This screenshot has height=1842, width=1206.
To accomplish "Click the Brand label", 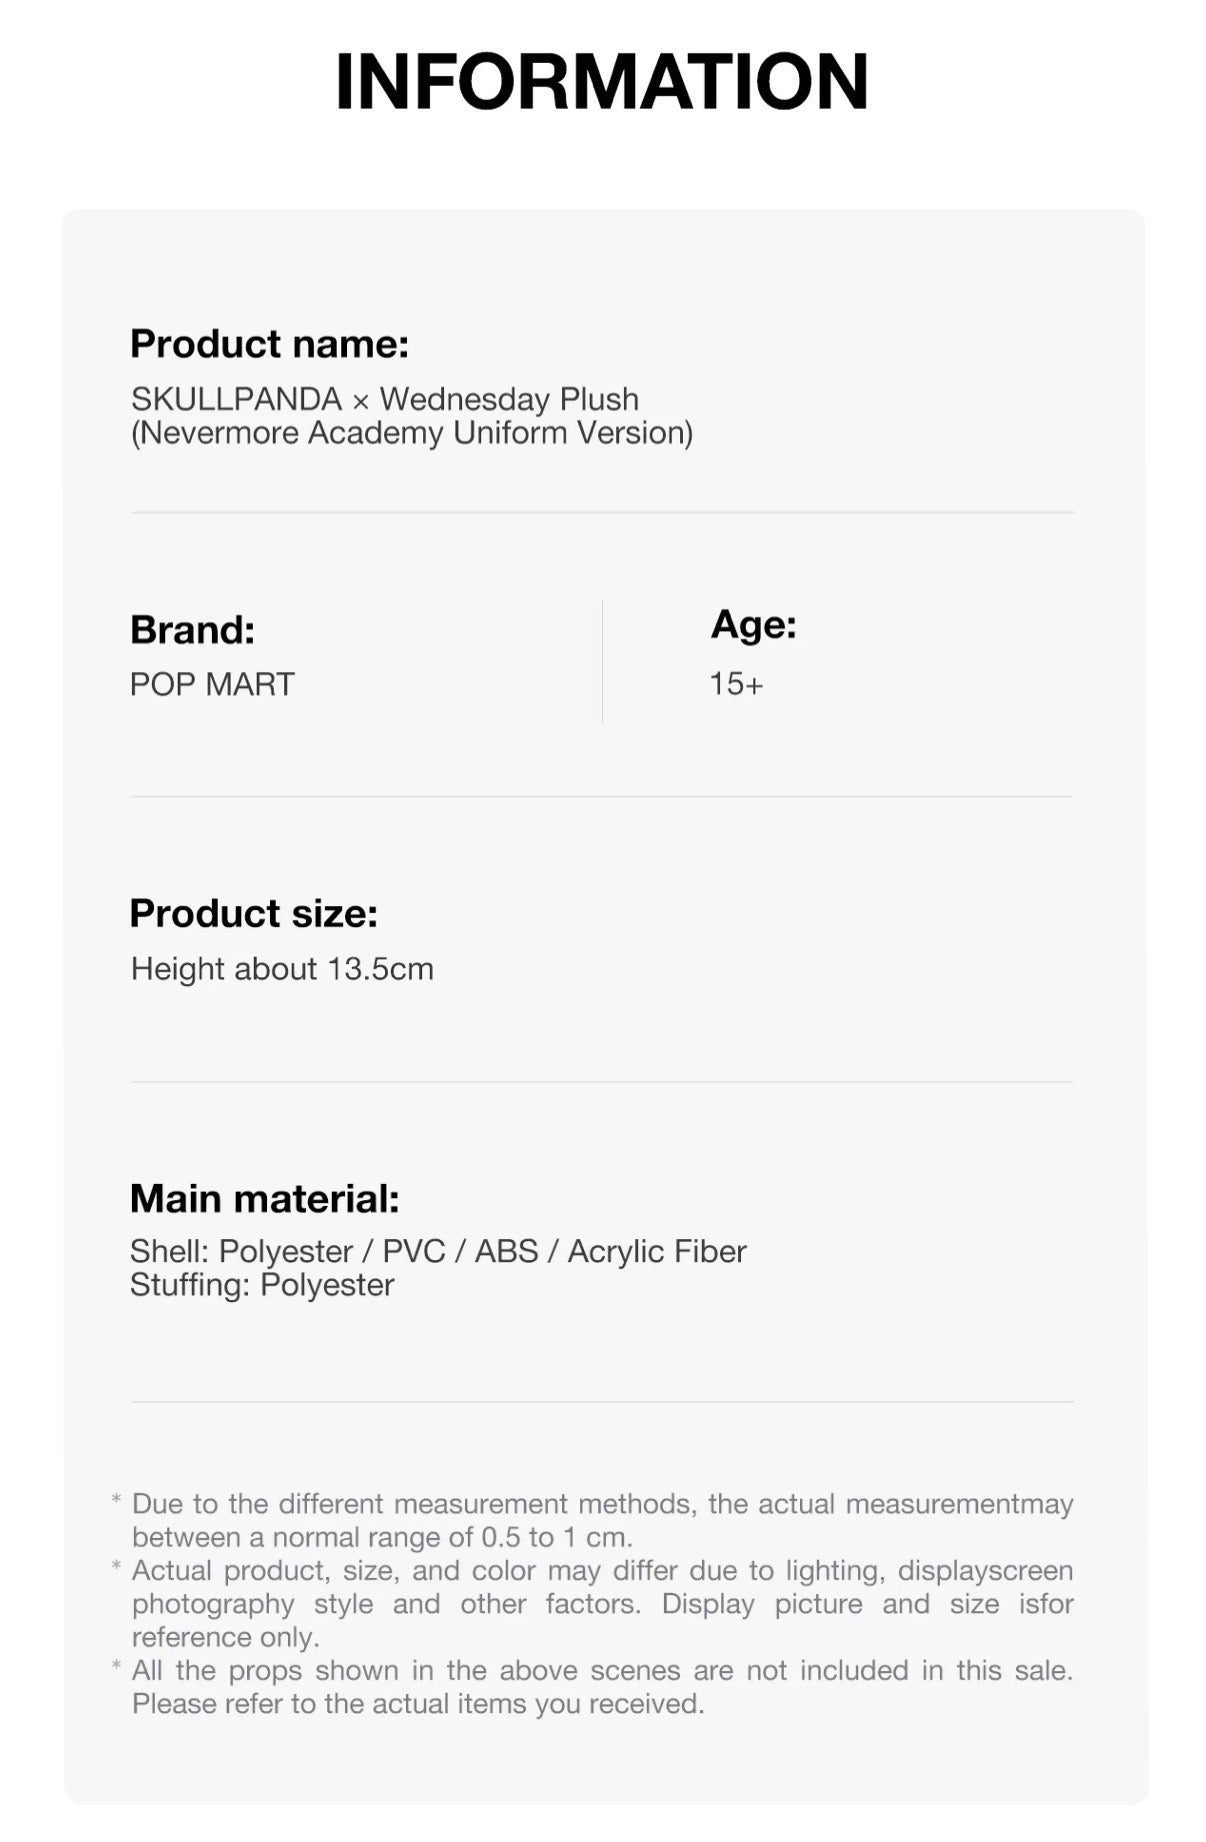I will click(x=192, y=630).
